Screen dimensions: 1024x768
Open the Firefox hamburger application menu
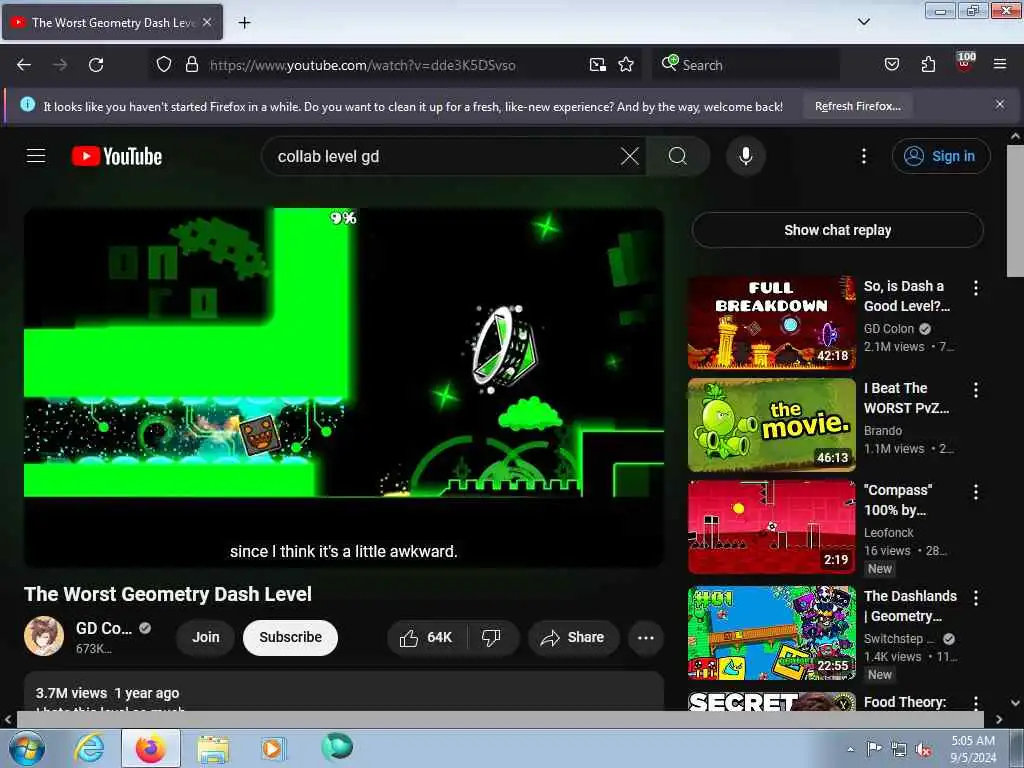pyautogui.click(x=999, y=64)
